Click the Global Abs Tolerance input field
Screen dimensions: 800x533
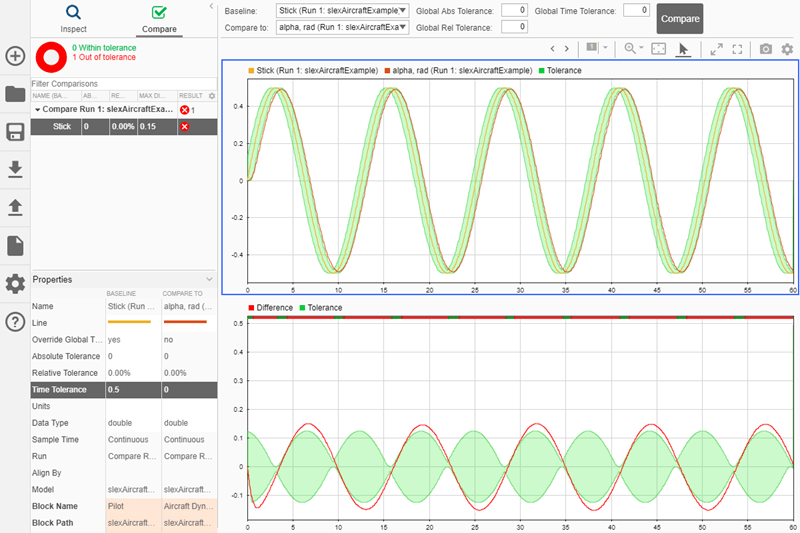[514, 10]
